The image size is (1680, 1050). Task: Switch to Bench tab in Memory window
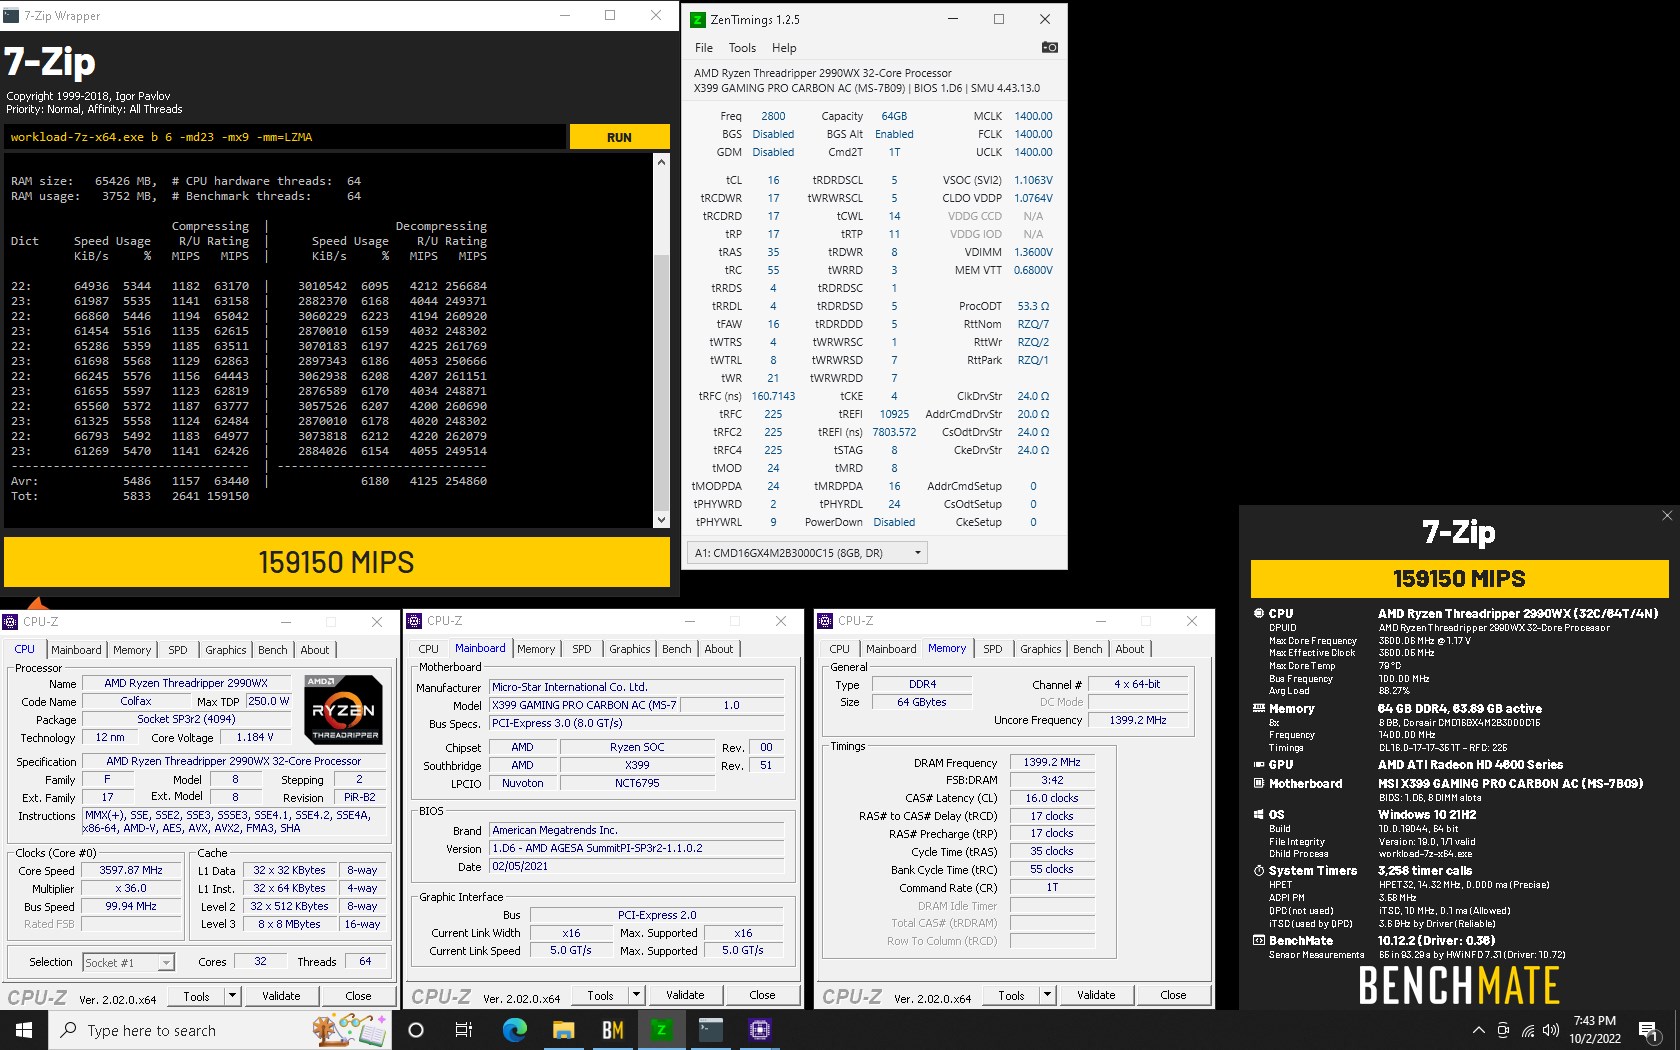tap(1087, 648)
